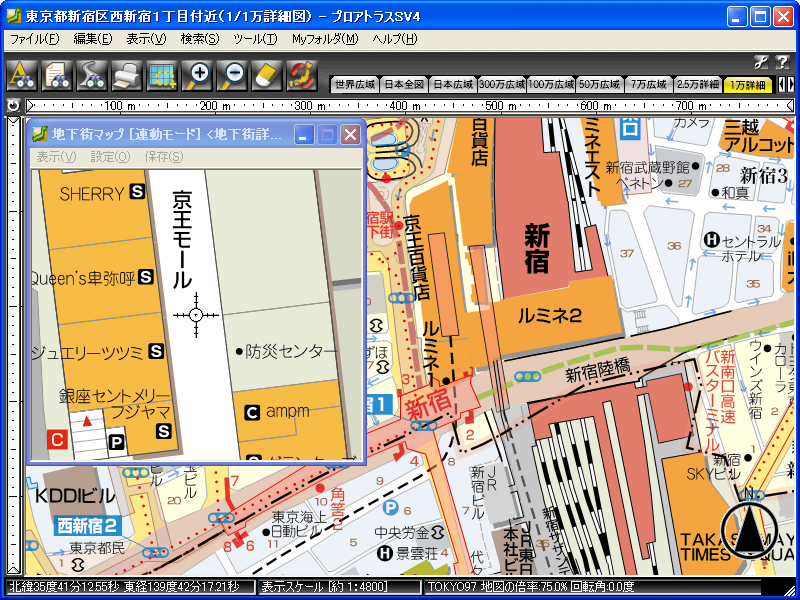
Task: Click the scale tabs left scroll arrow
Action: click(x=781, y=84)
